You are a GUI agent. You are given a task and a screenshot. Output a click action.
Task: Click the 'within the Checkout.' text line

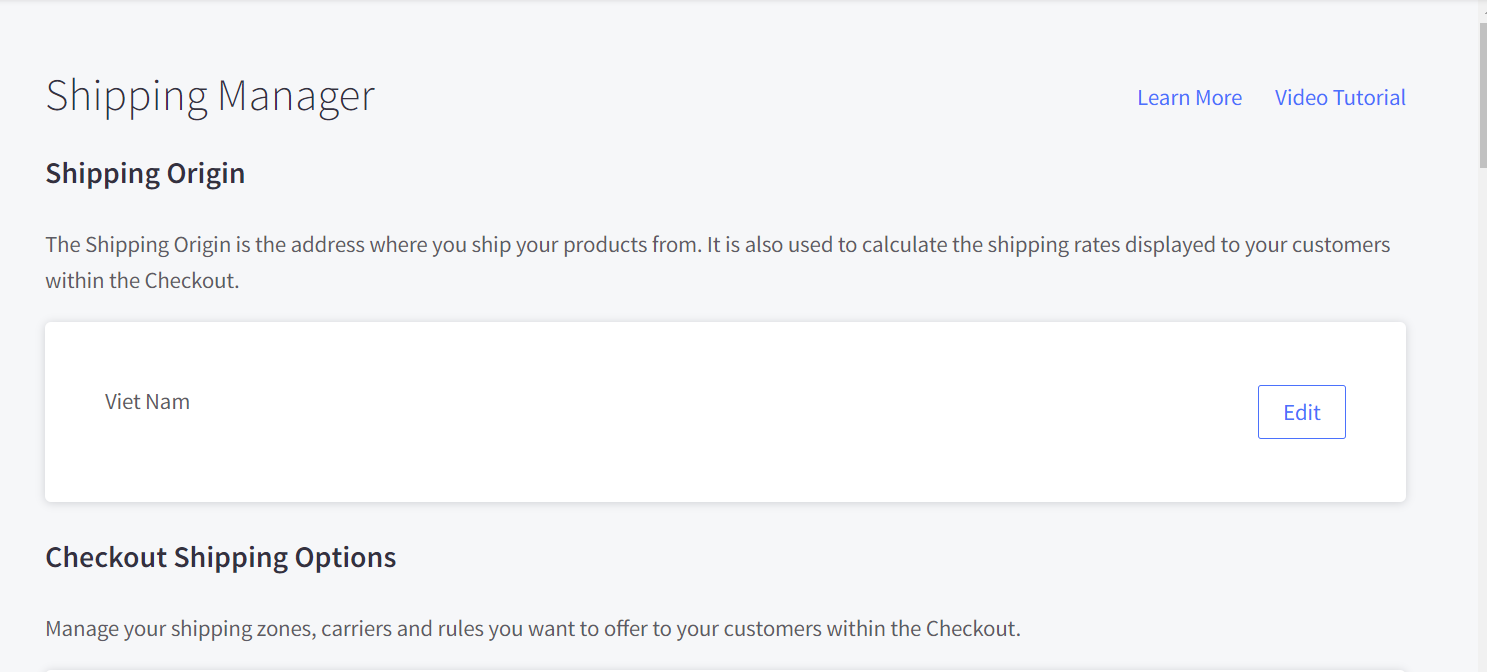[142, 281]
